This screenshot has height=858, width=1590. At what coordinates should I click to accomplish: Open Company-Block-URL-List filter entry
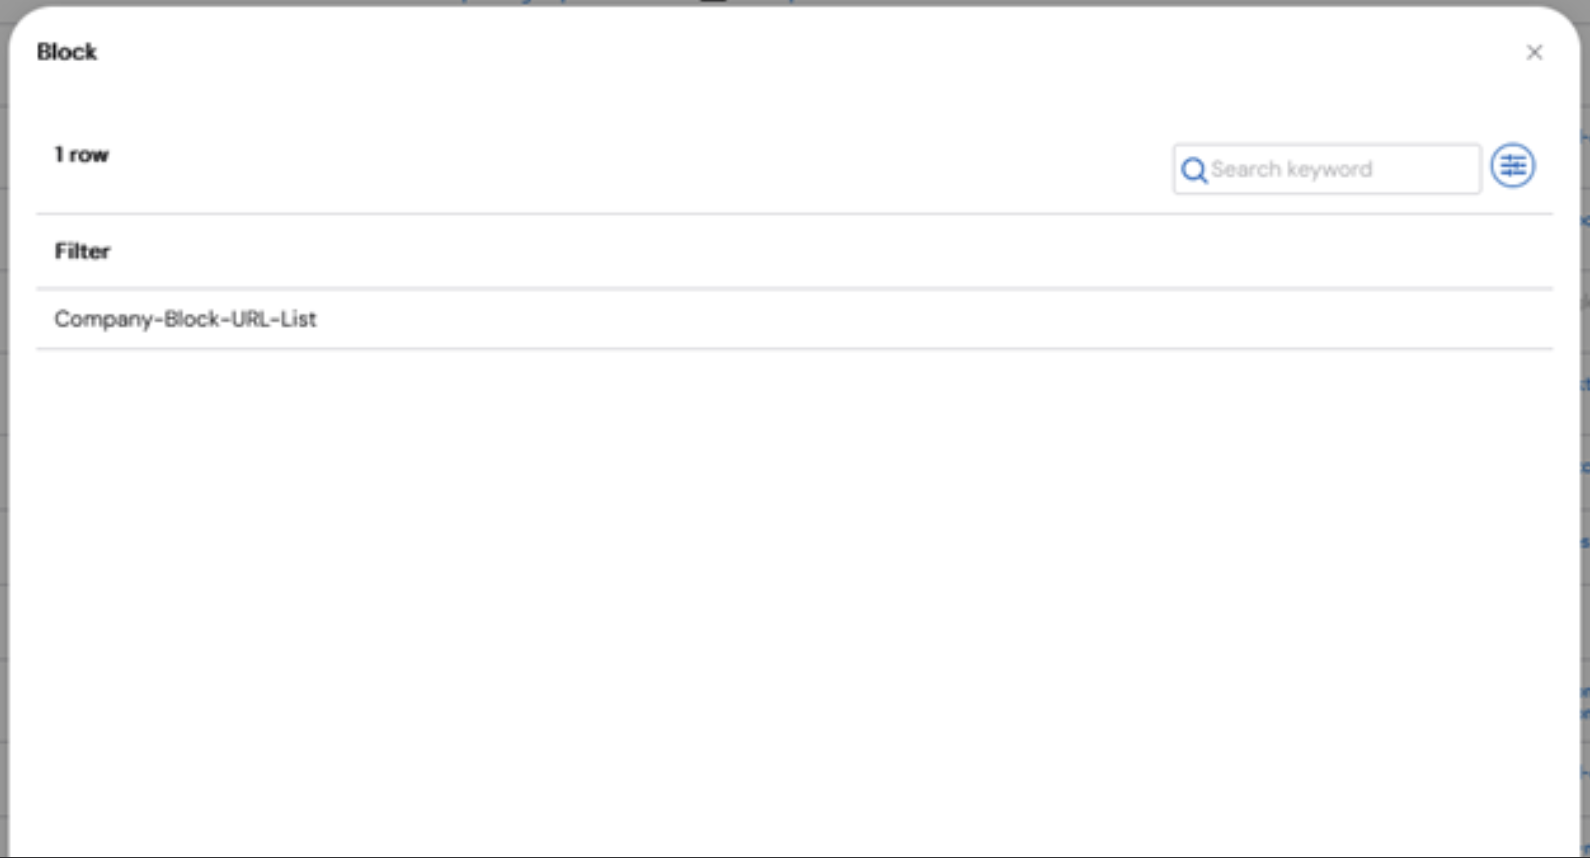point(185,319)
